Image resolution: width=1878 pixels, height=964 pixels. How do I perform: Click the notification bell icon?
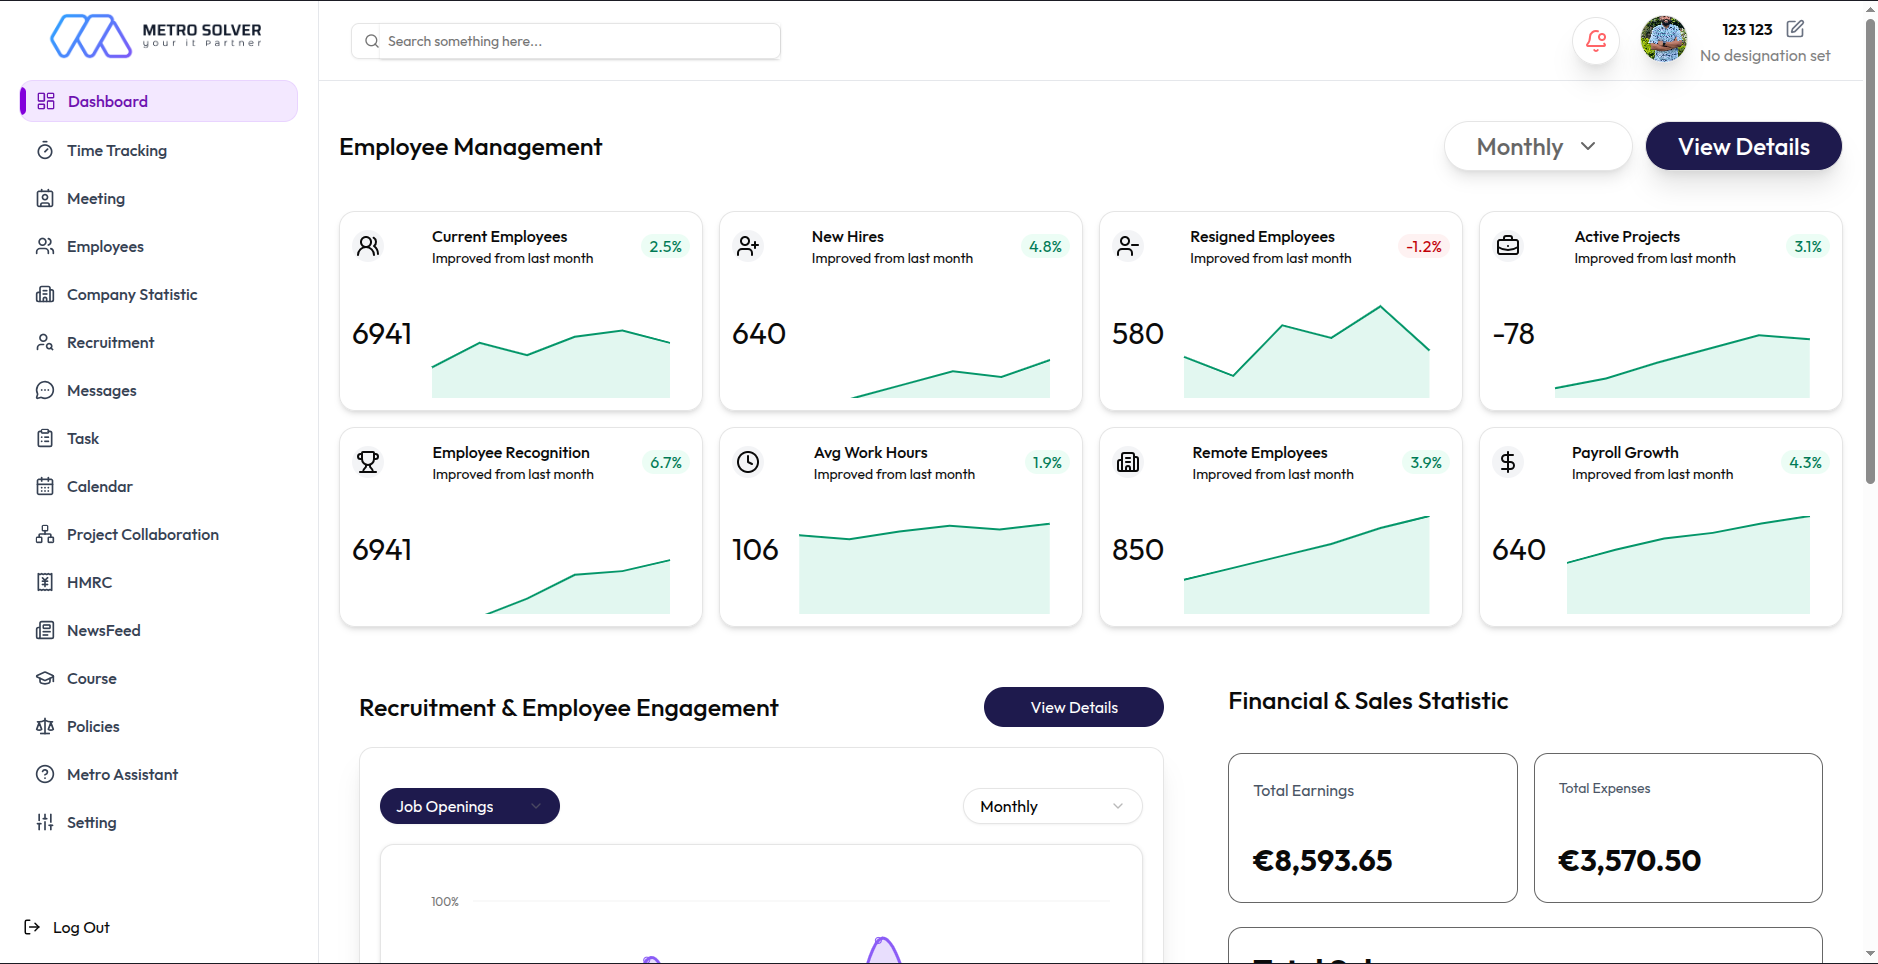[1595, 41]
